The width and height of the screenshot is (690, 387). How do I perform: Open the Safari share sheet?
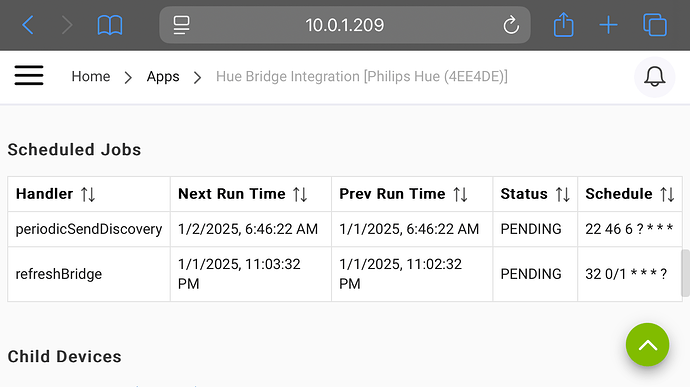point(563,24)
